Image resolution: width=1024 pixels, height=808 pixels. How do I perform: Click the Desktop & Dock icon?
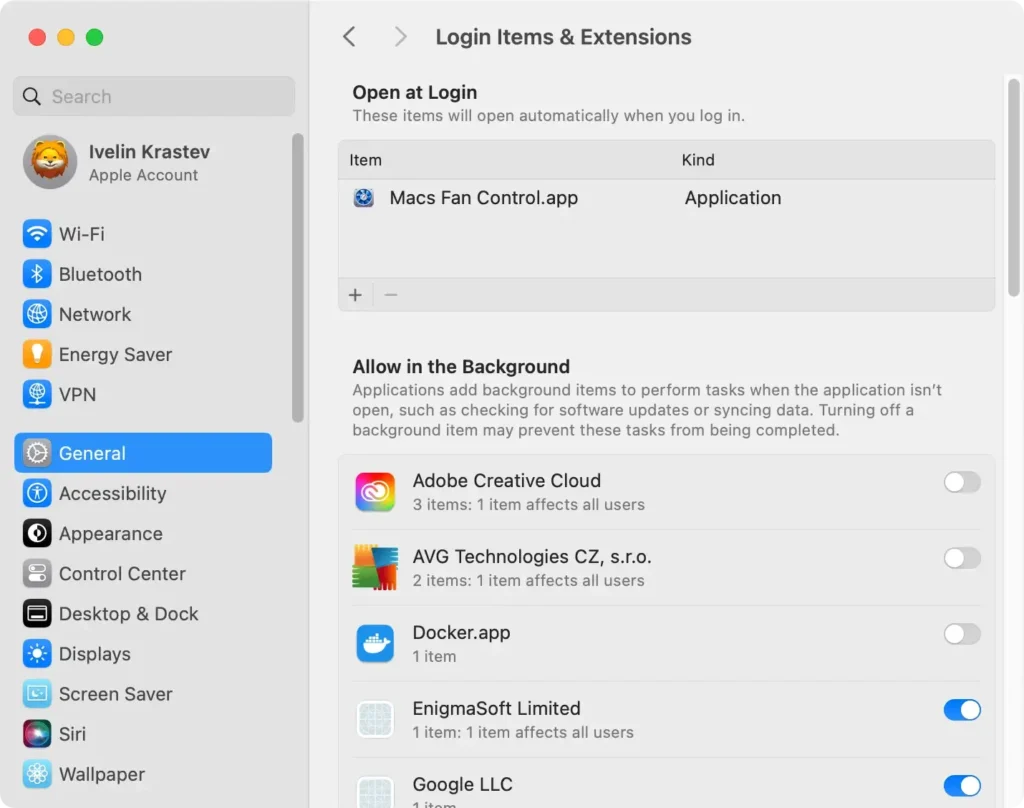37,613
